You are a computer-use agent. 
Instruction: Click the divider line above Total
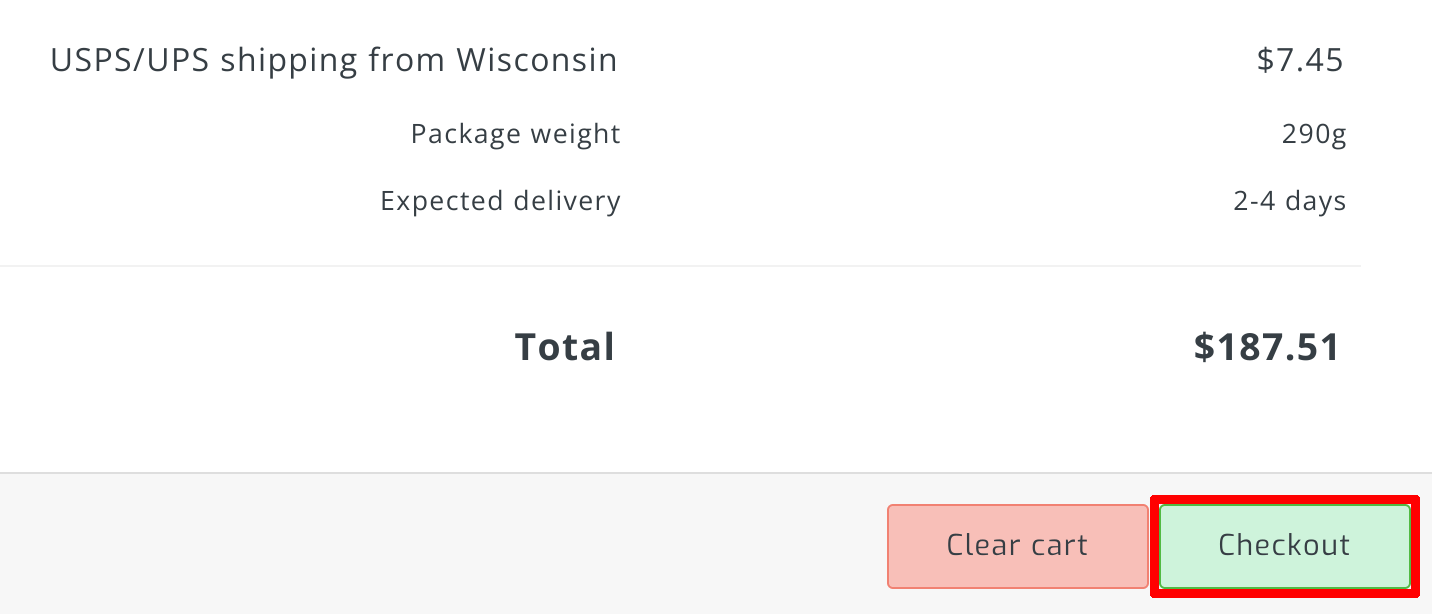680,266
